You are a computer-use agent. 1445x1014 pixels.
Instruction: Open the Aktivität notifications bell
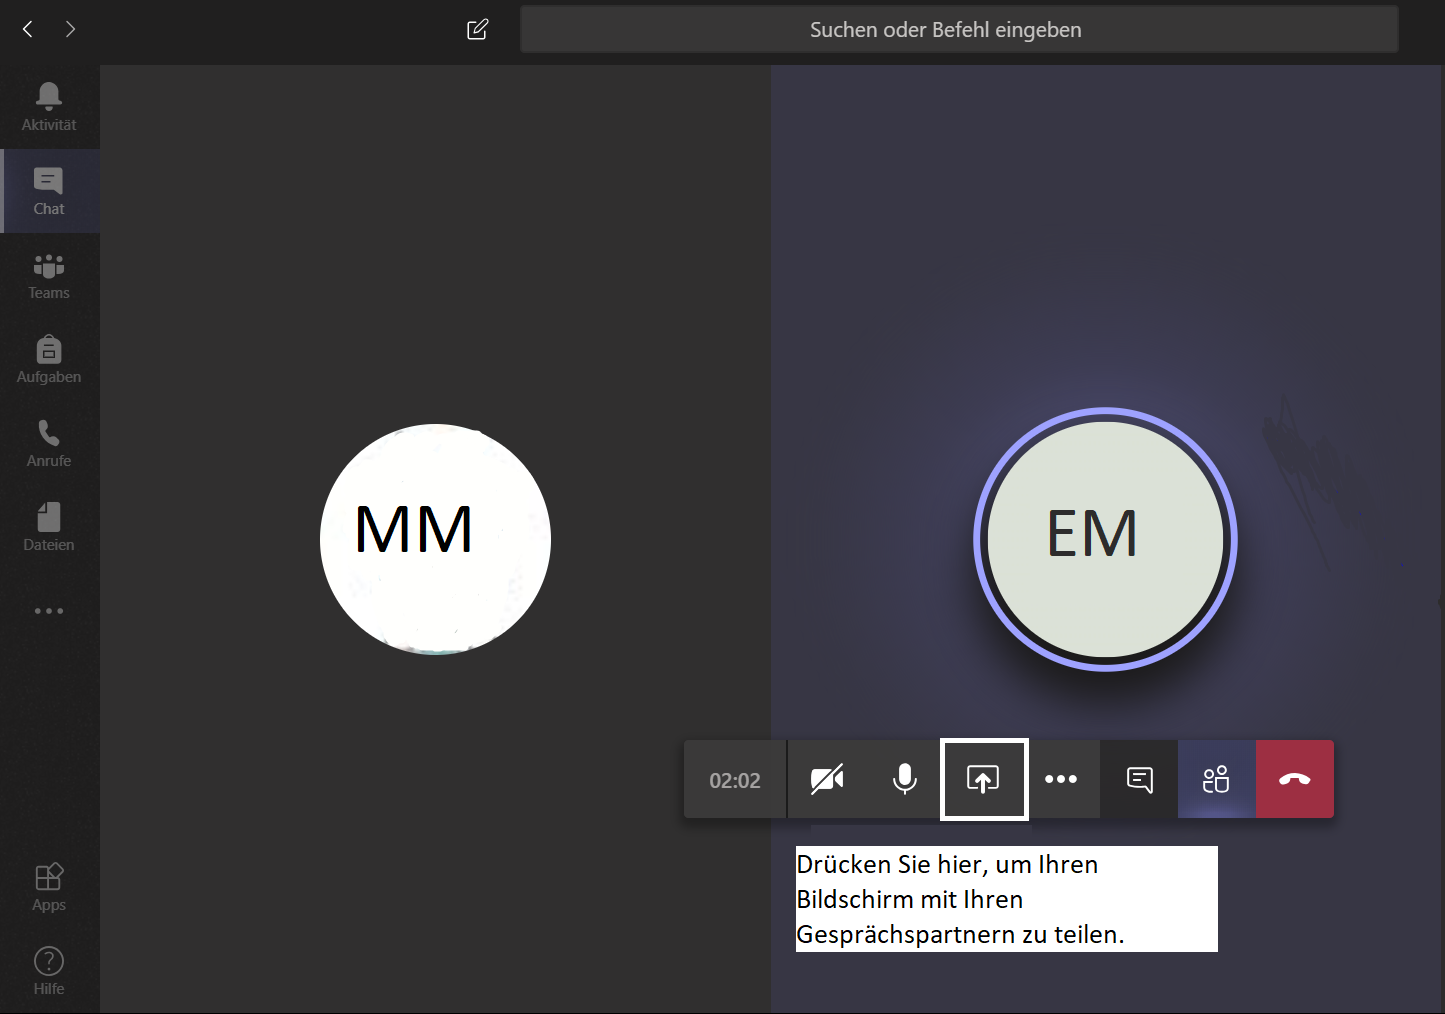click(49, 106)
